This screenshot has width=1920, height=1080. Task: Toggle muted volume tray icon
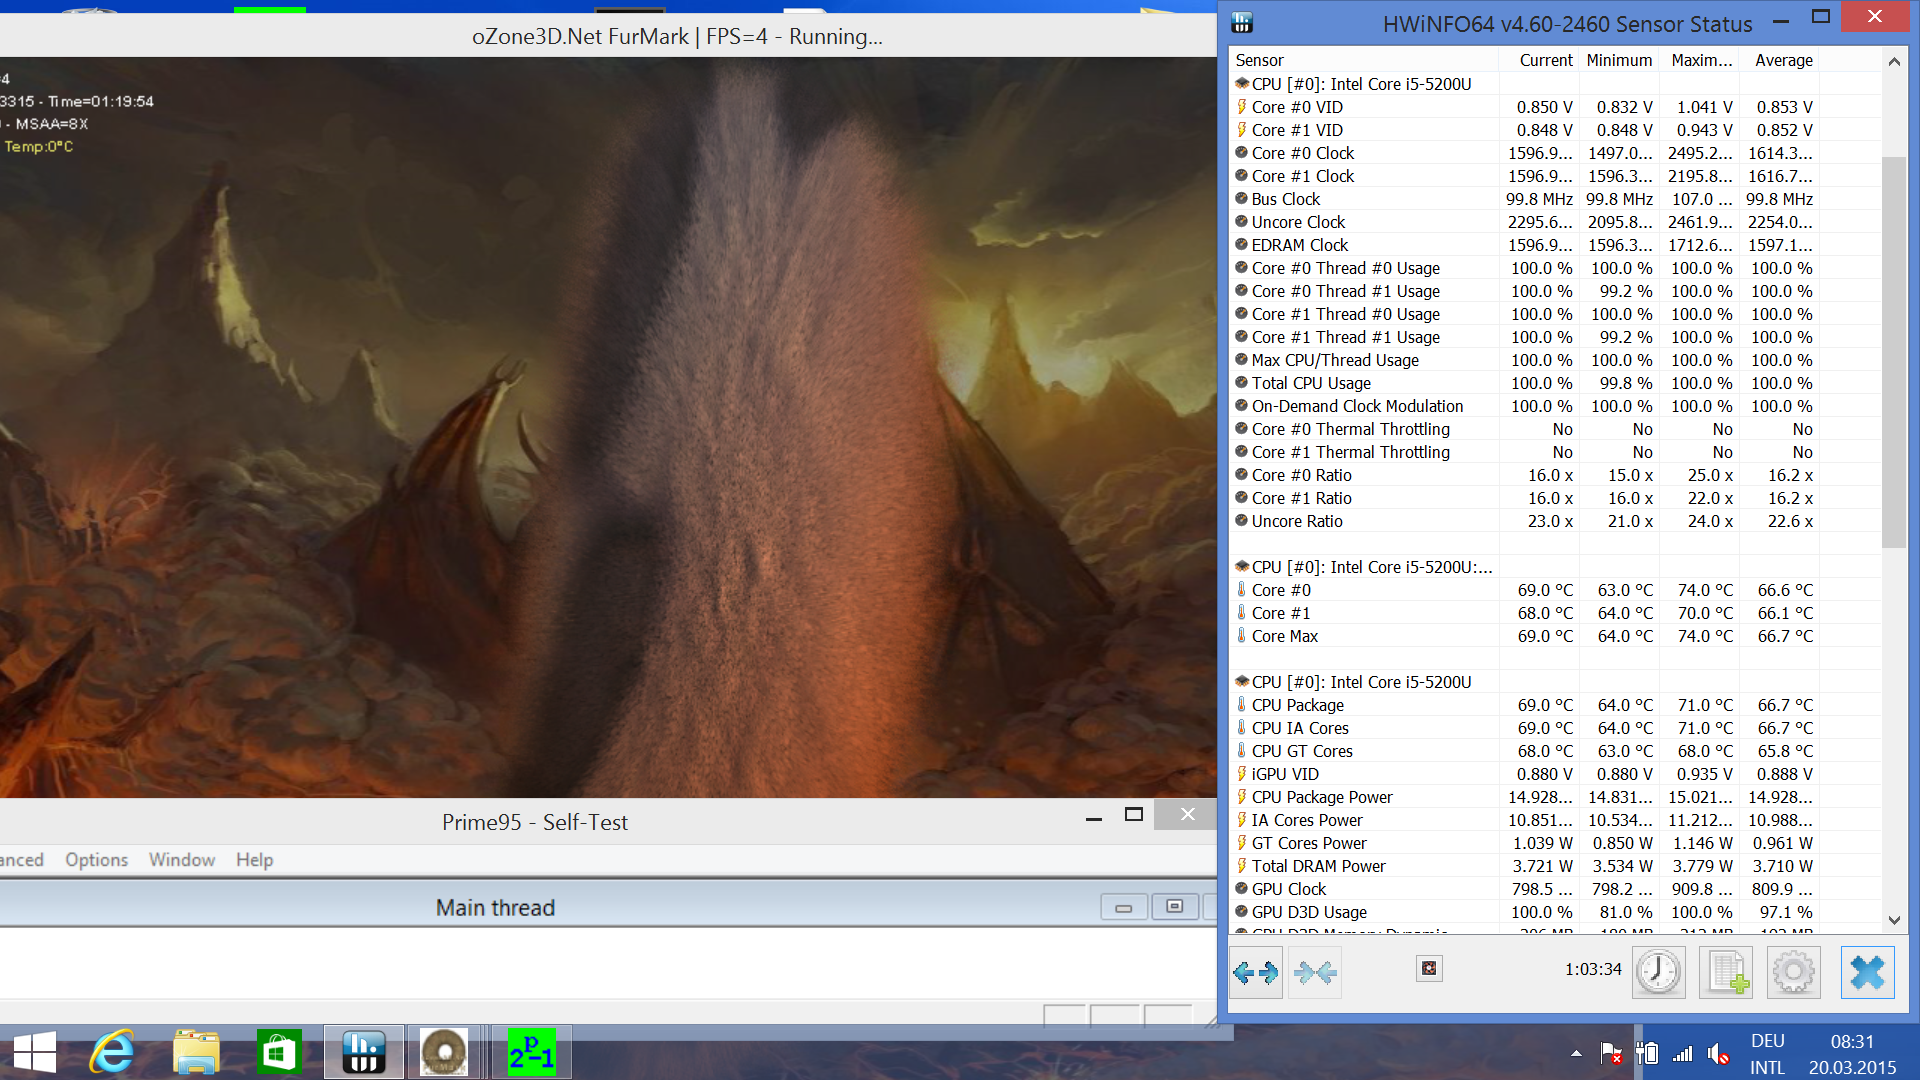pos(1718,1053)
